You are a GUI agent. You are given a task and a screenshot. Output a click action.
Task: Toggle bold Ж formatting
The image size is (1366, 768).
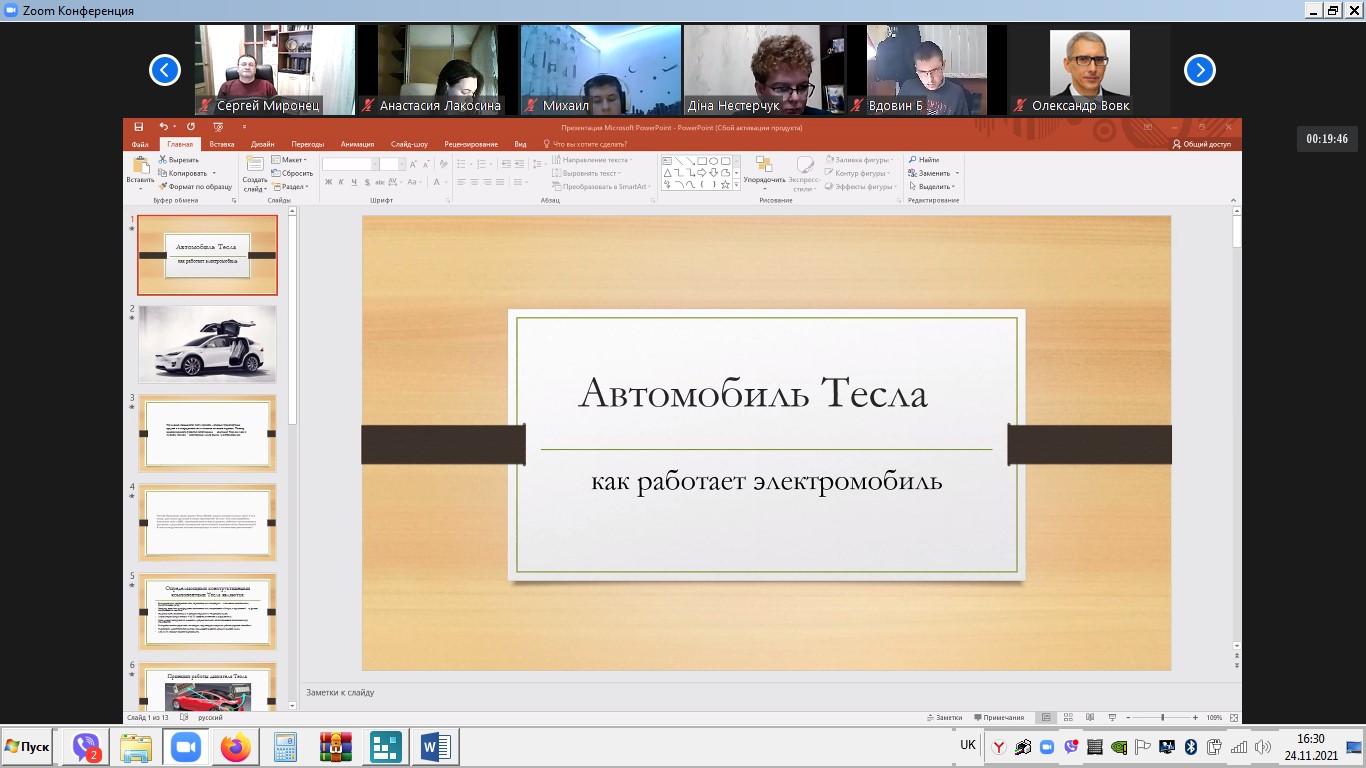click(328, 182)
